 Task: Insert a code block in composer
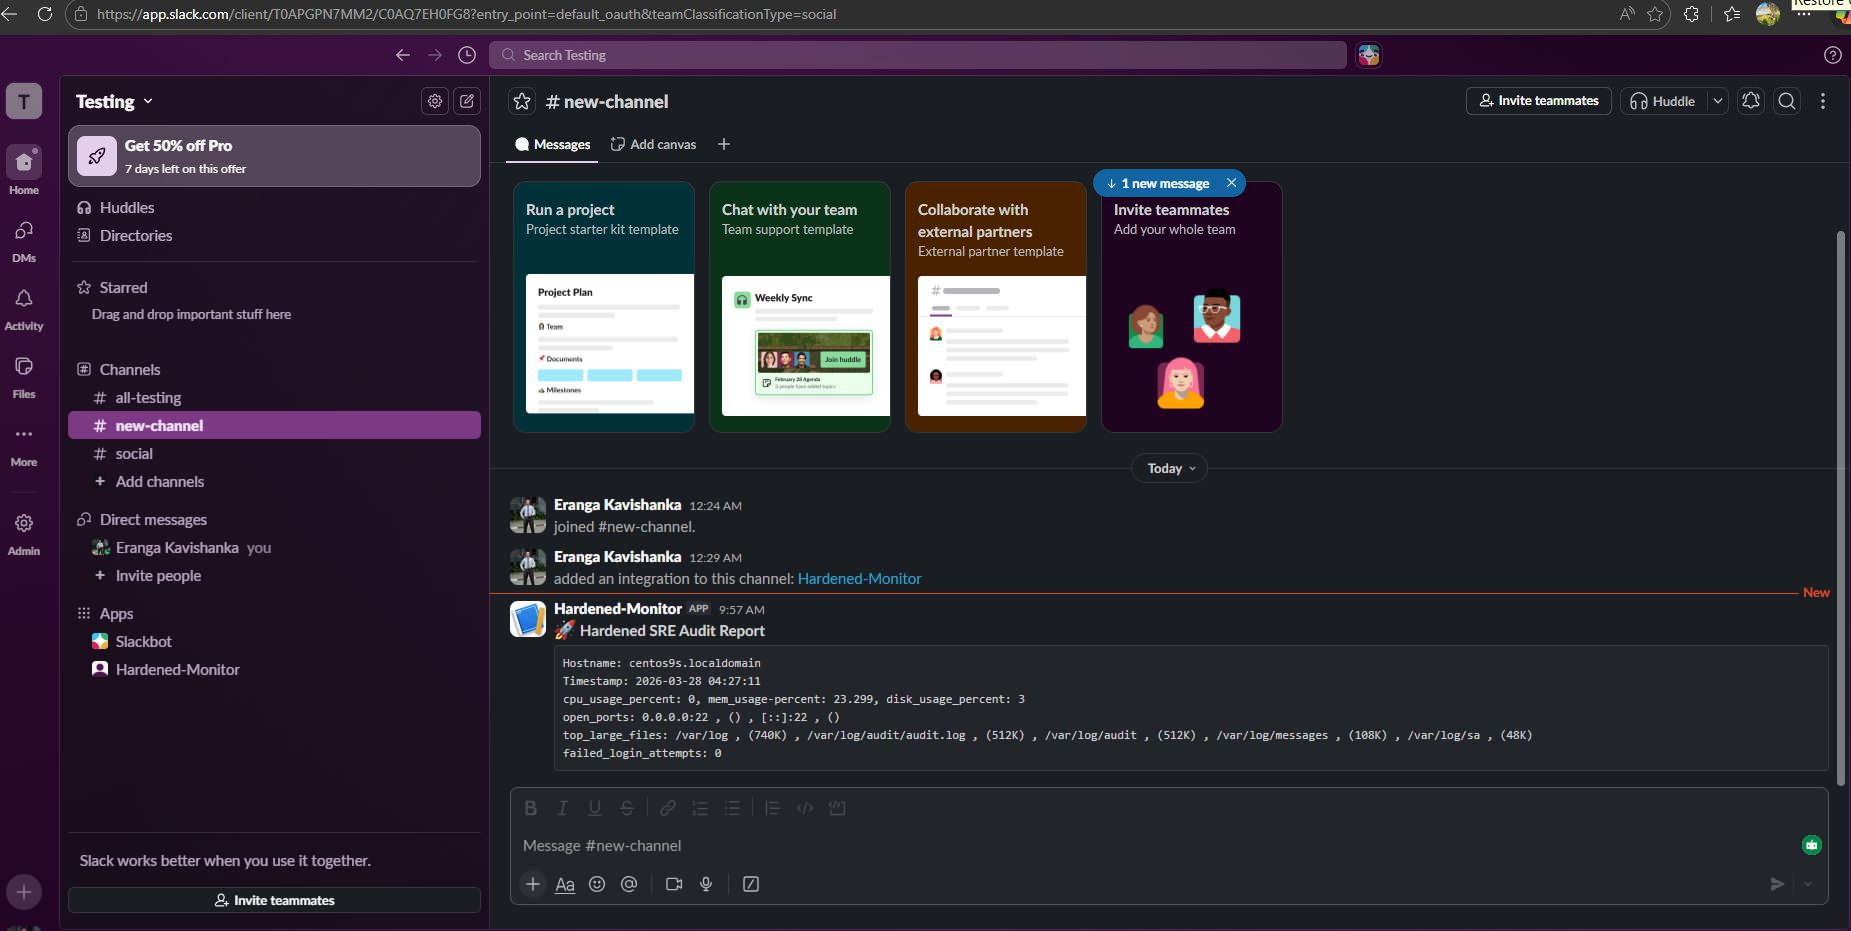[x=837, y=808]
